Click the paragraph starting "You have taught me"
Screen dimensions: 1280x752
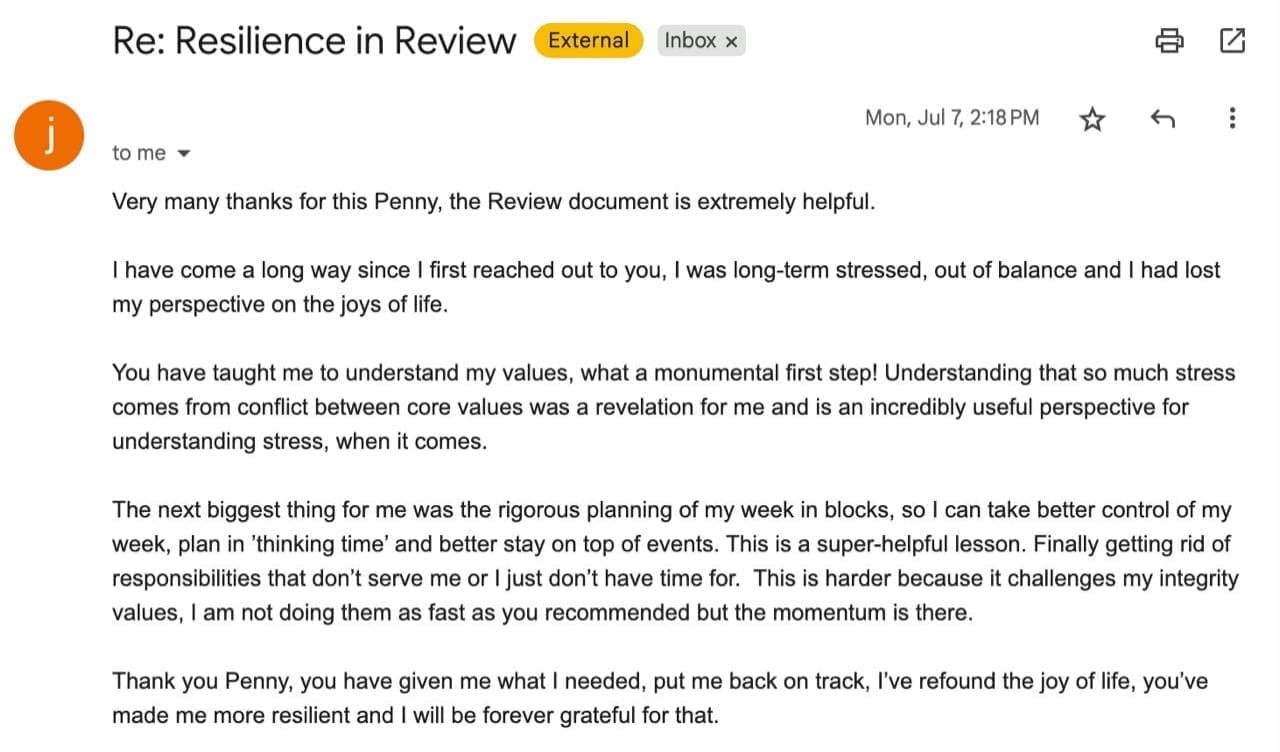[x=674, y=407]
